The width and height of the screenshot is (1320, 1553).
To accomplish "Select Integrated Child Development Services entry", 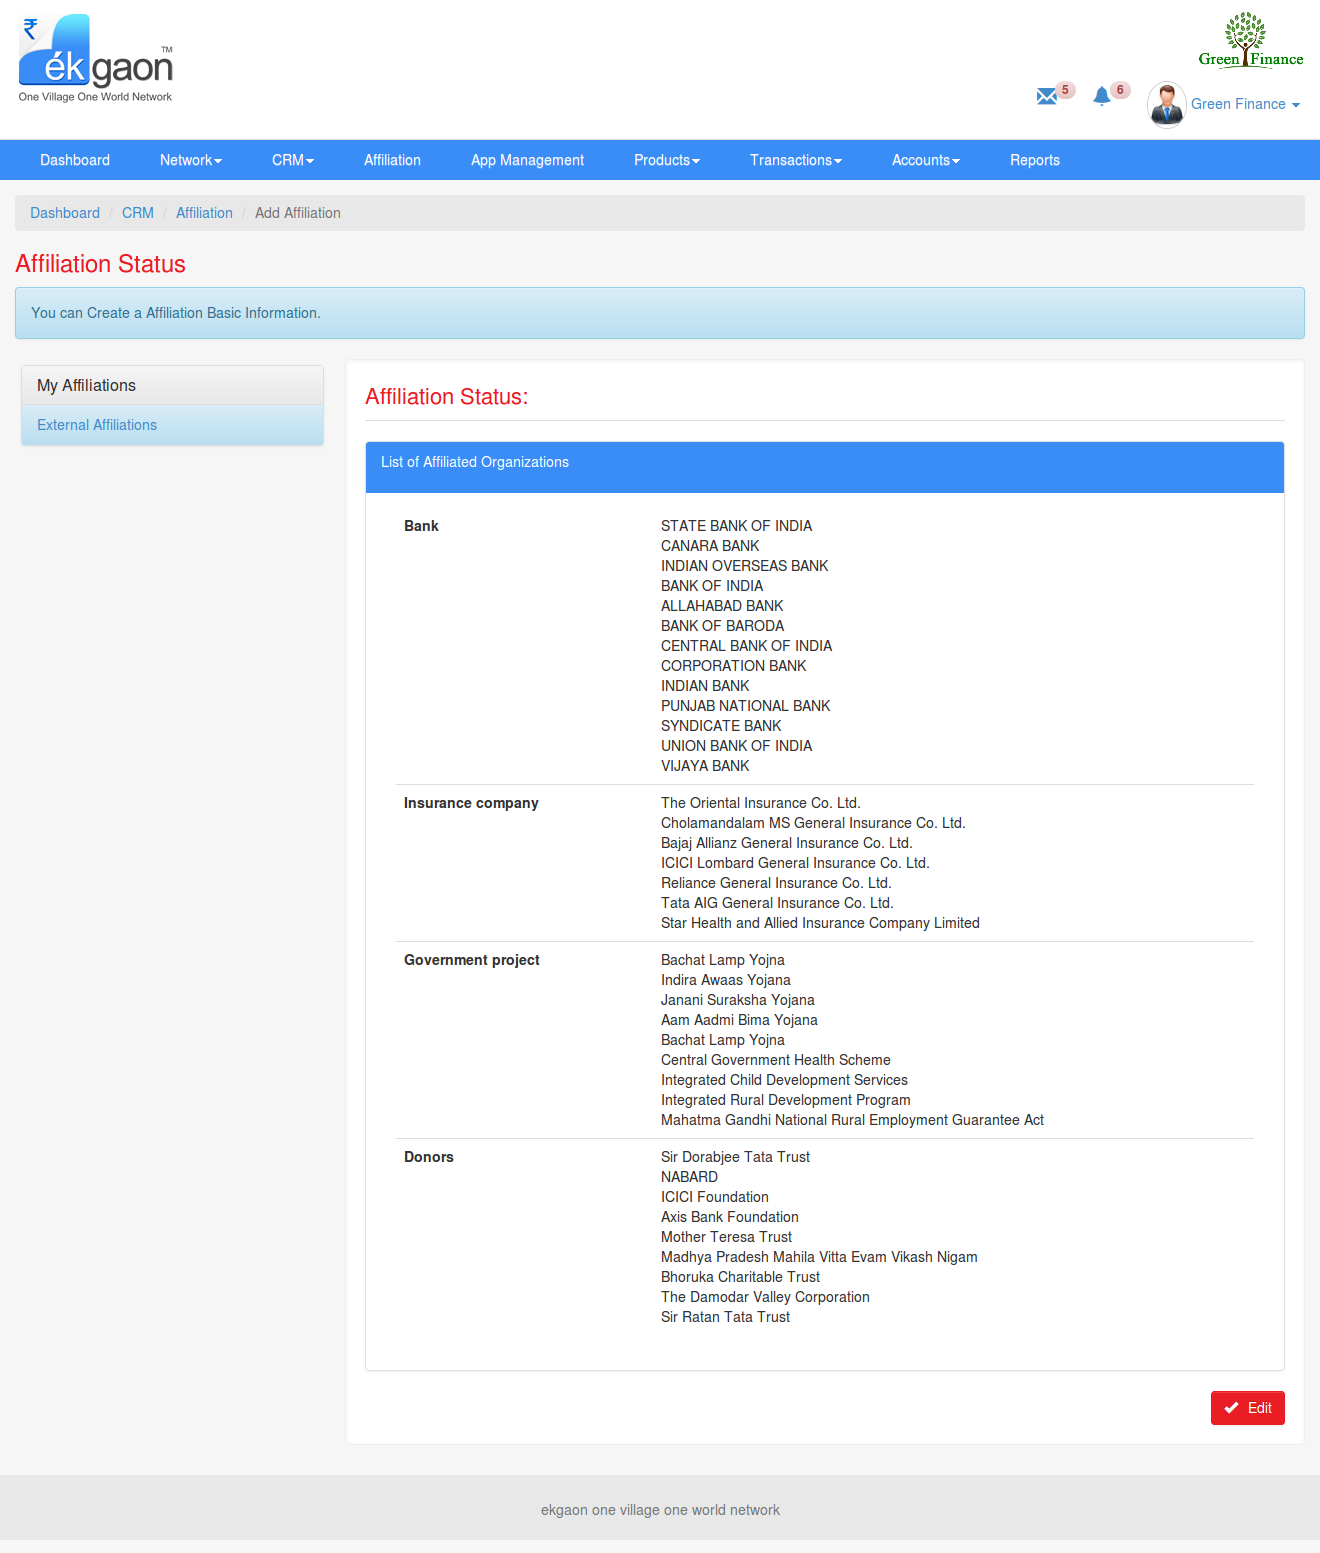I will 784,1080.
